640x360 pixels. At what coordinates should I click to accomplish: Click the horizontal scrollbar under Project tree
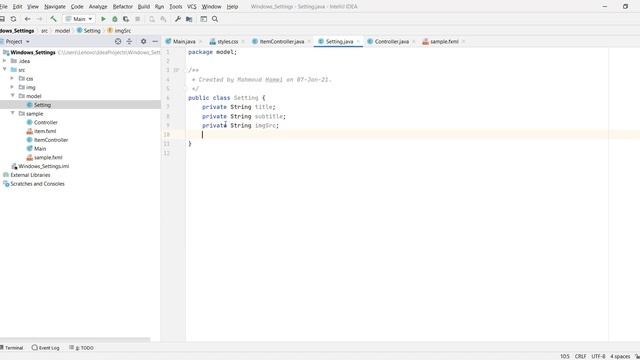pos(75,340)
